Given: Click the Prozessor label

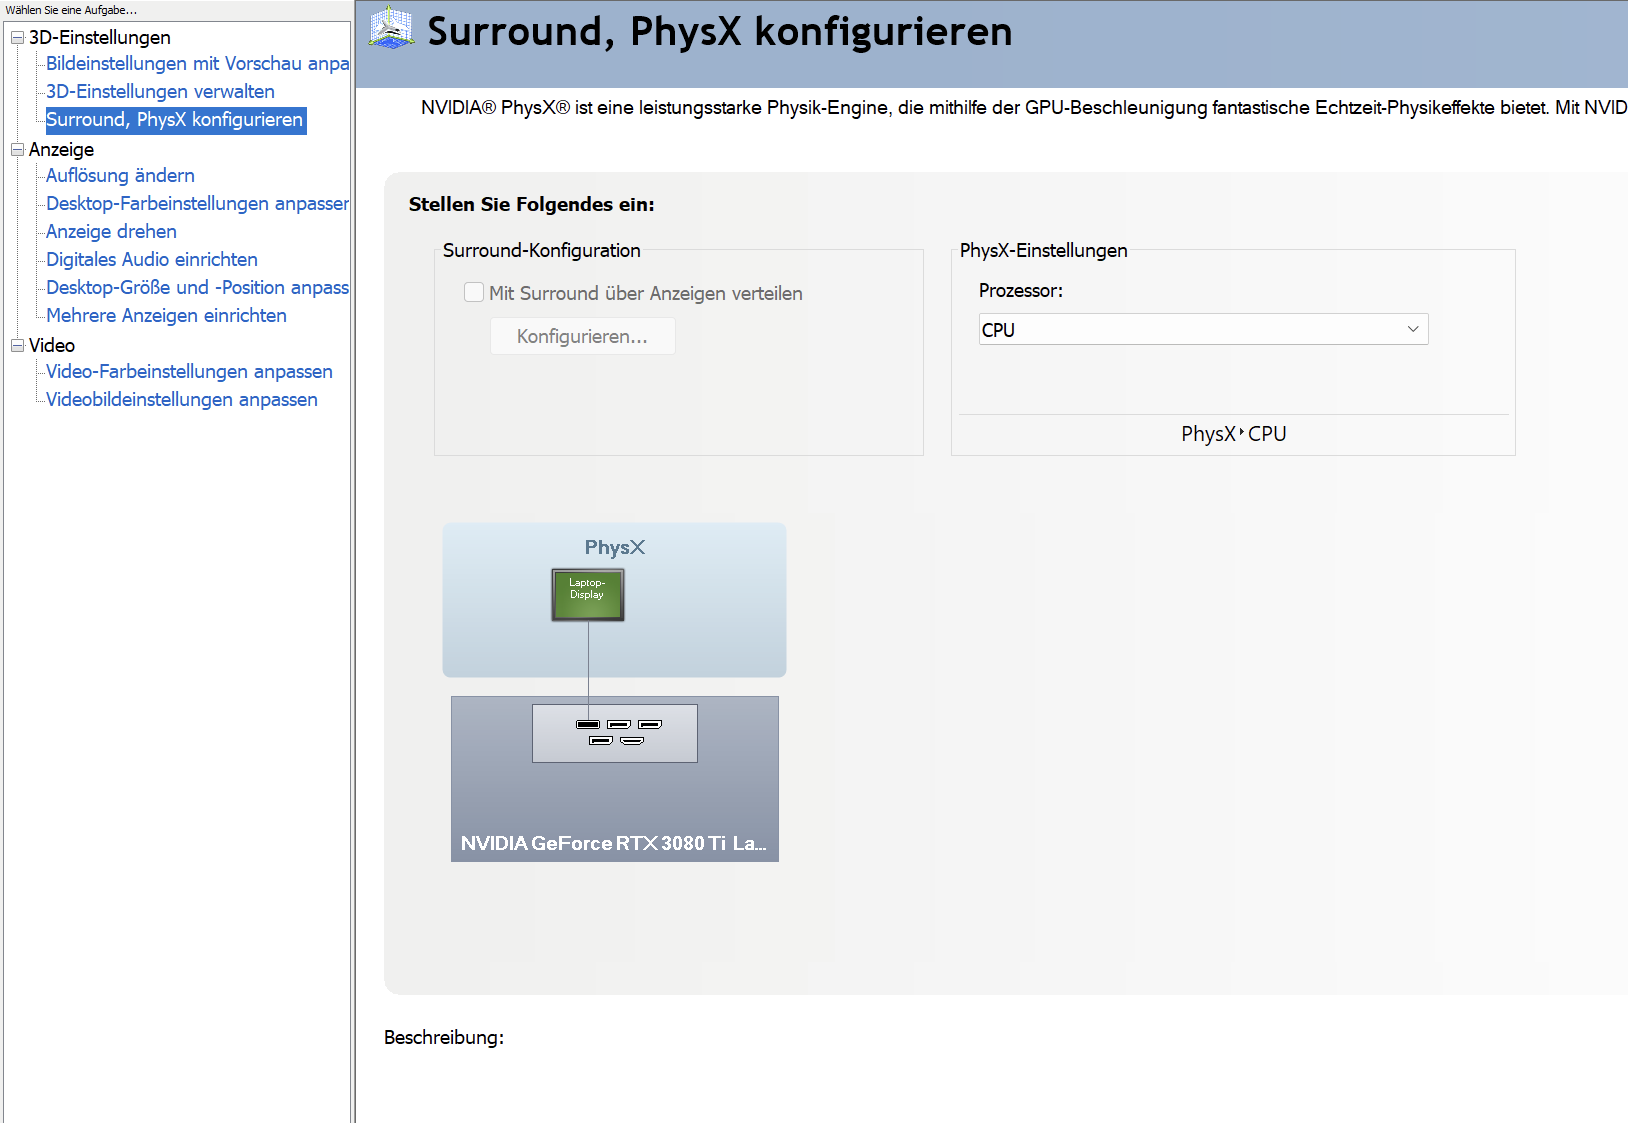Looking at the screenshot, I should [x=1020, y=290].
